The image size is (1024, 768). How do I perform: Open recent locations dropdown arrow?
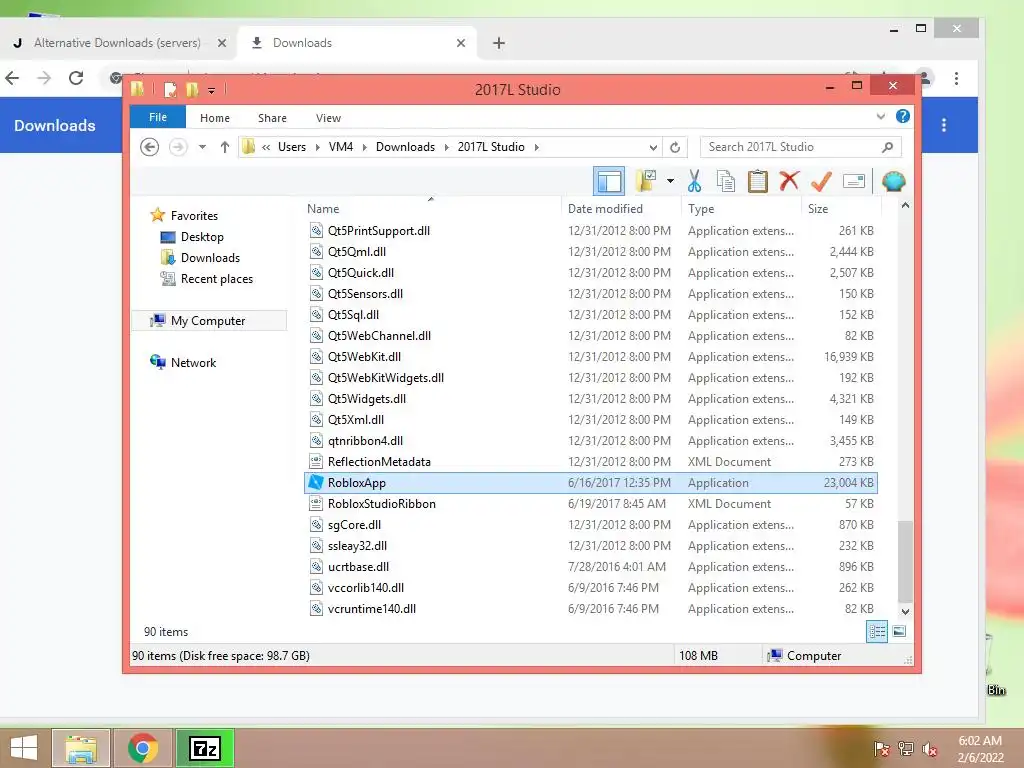[x=202, y=147]
